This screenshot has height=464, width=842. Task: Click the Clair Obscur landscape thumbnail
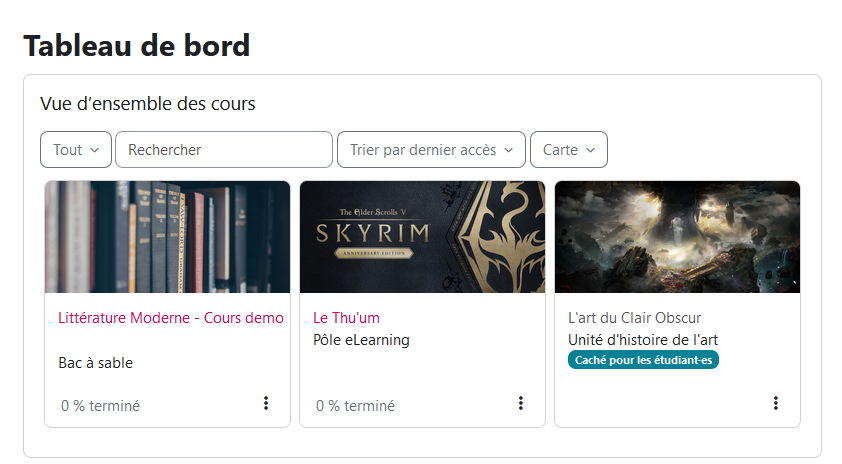pyautogui.click(x=677, y=237)
